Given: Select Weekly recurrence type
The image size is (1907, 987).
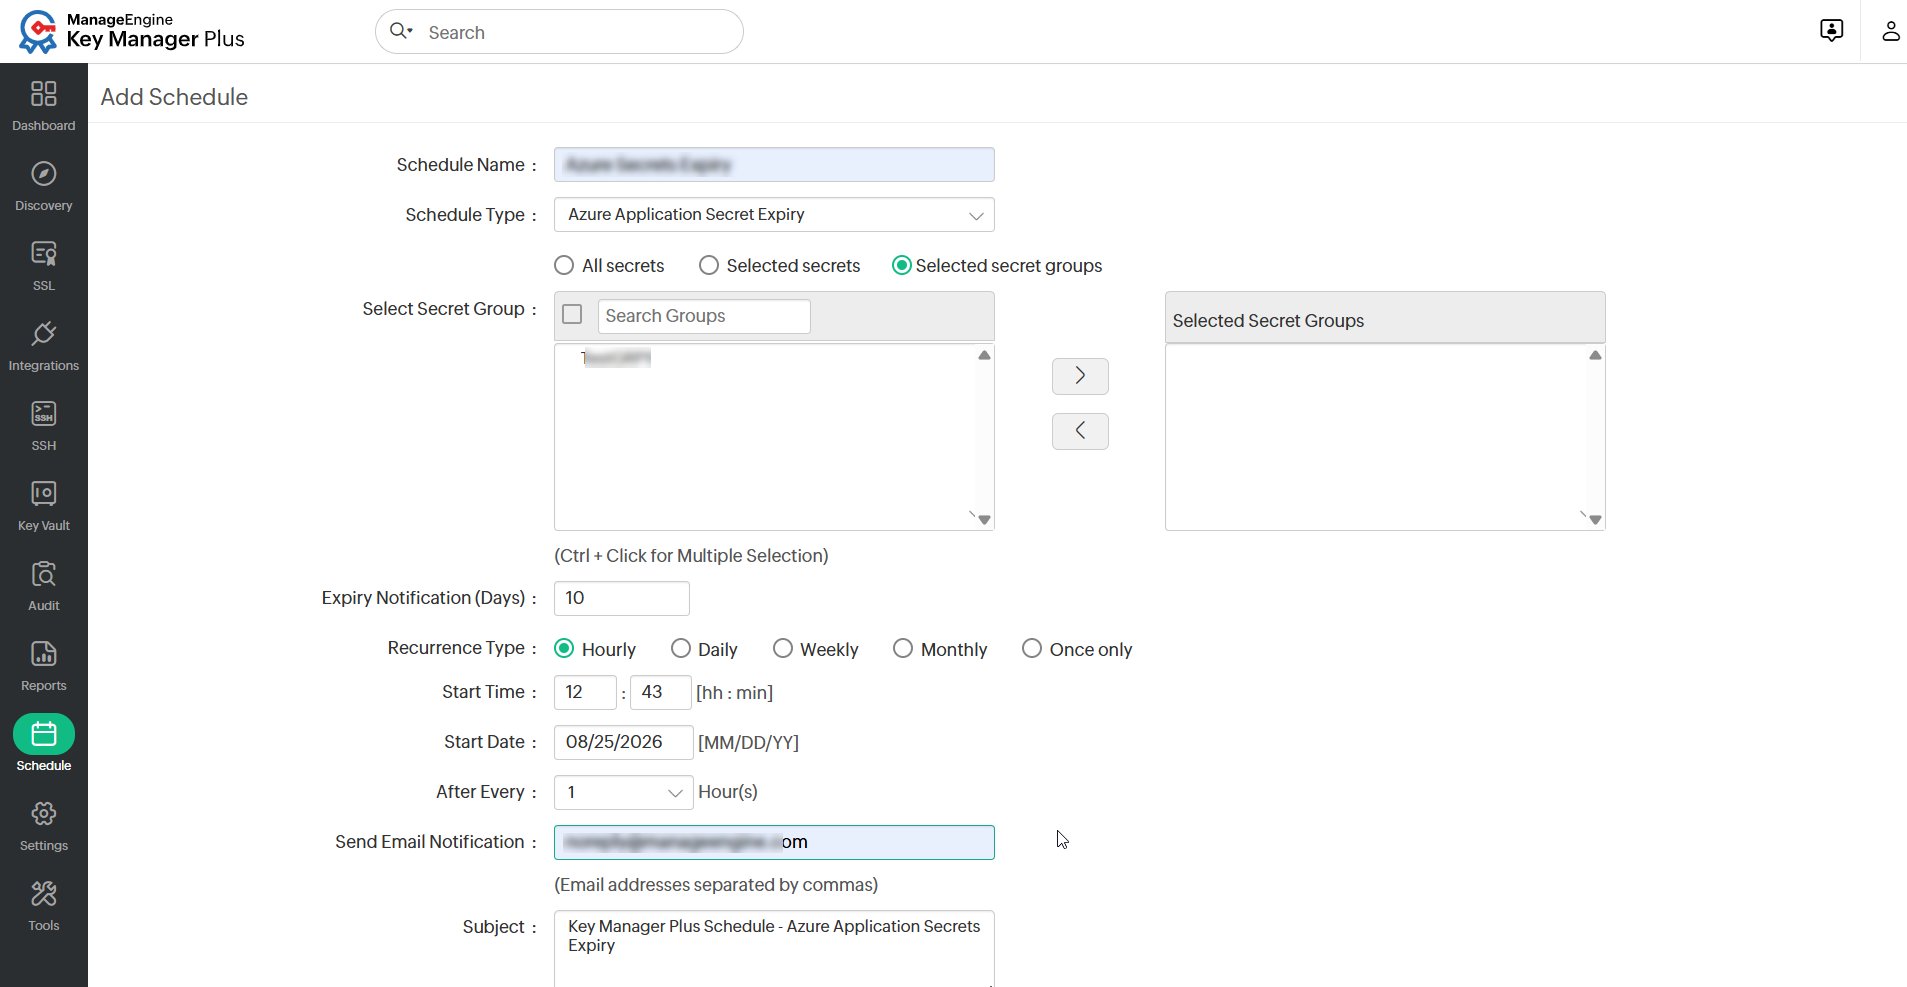Looking at the screenshot, I should tap(783, 649).
